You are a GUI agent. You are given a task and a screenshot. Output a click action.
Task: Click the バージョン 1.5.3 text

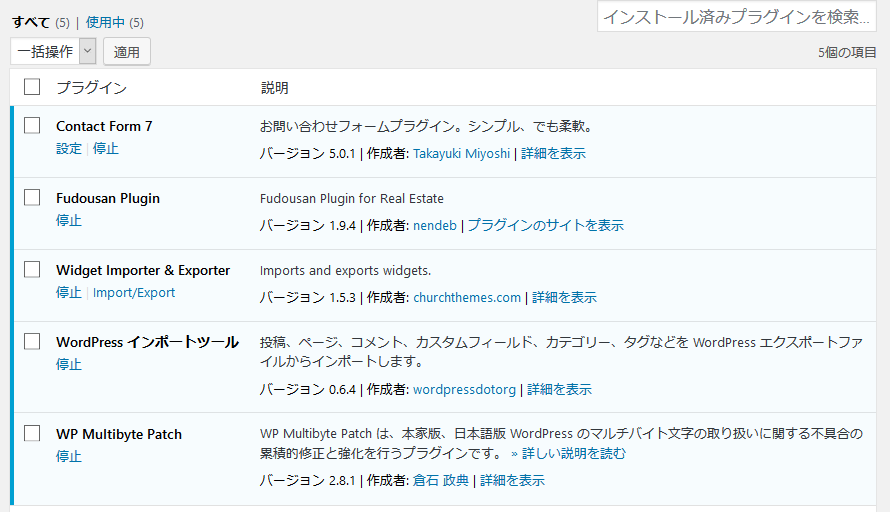(308, 297)
